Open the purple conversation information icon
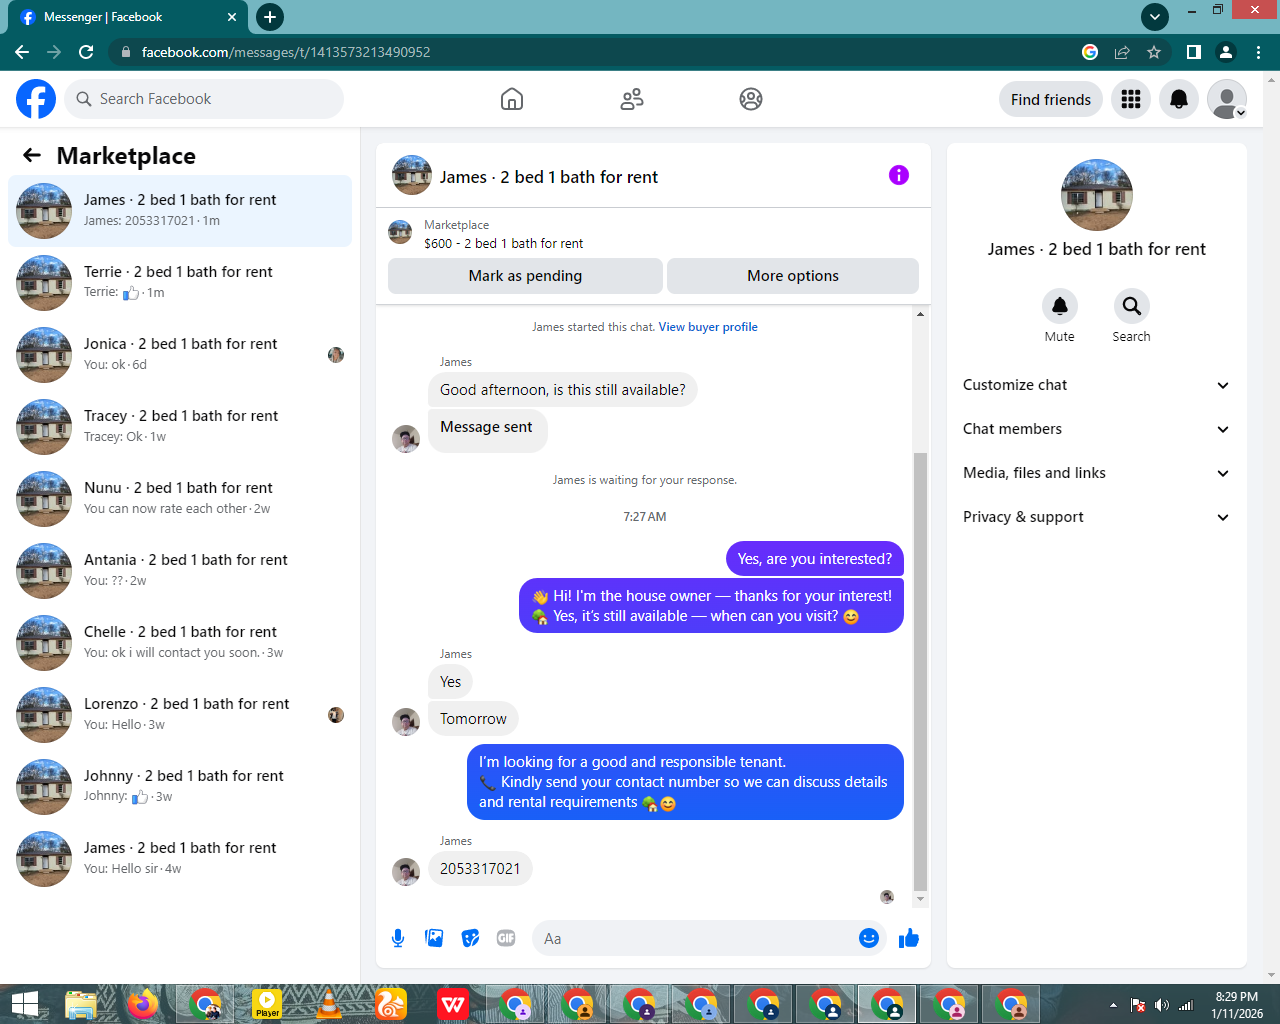Image resolution: width=1280 pixels, height=1024 pixels. point(899,175)
